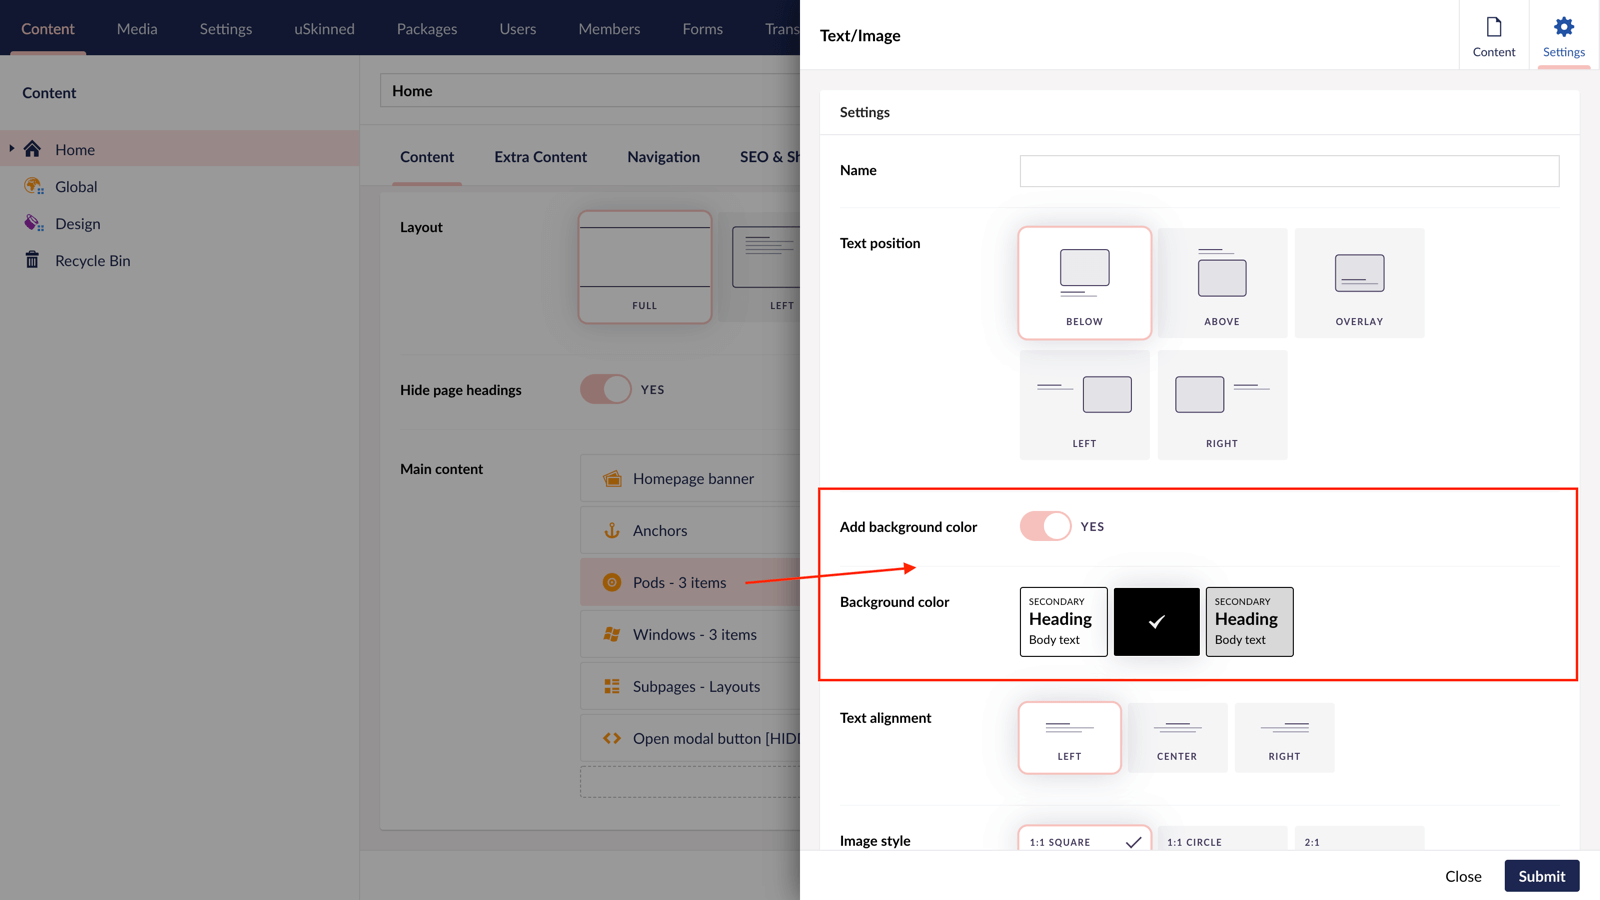Switch to the Extra Content tab
Viewport: 1600px width, 900px height.
point(540,157)
